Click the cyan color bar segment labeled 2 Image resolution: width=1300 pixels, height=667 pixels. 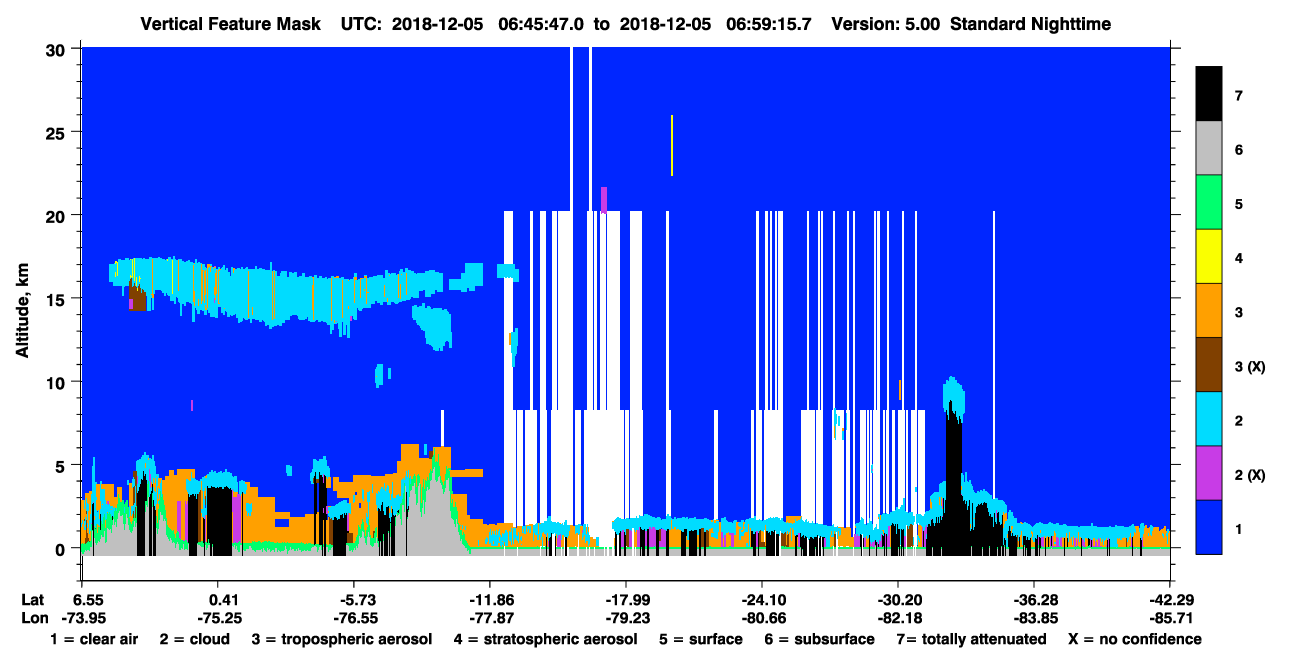(x=1209, y=418)
